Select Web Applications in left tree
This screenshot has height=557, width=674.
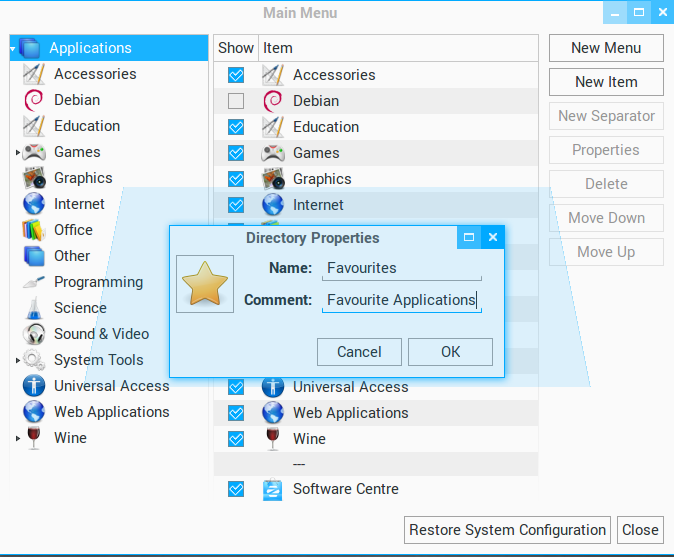click(x=111, y=412)
